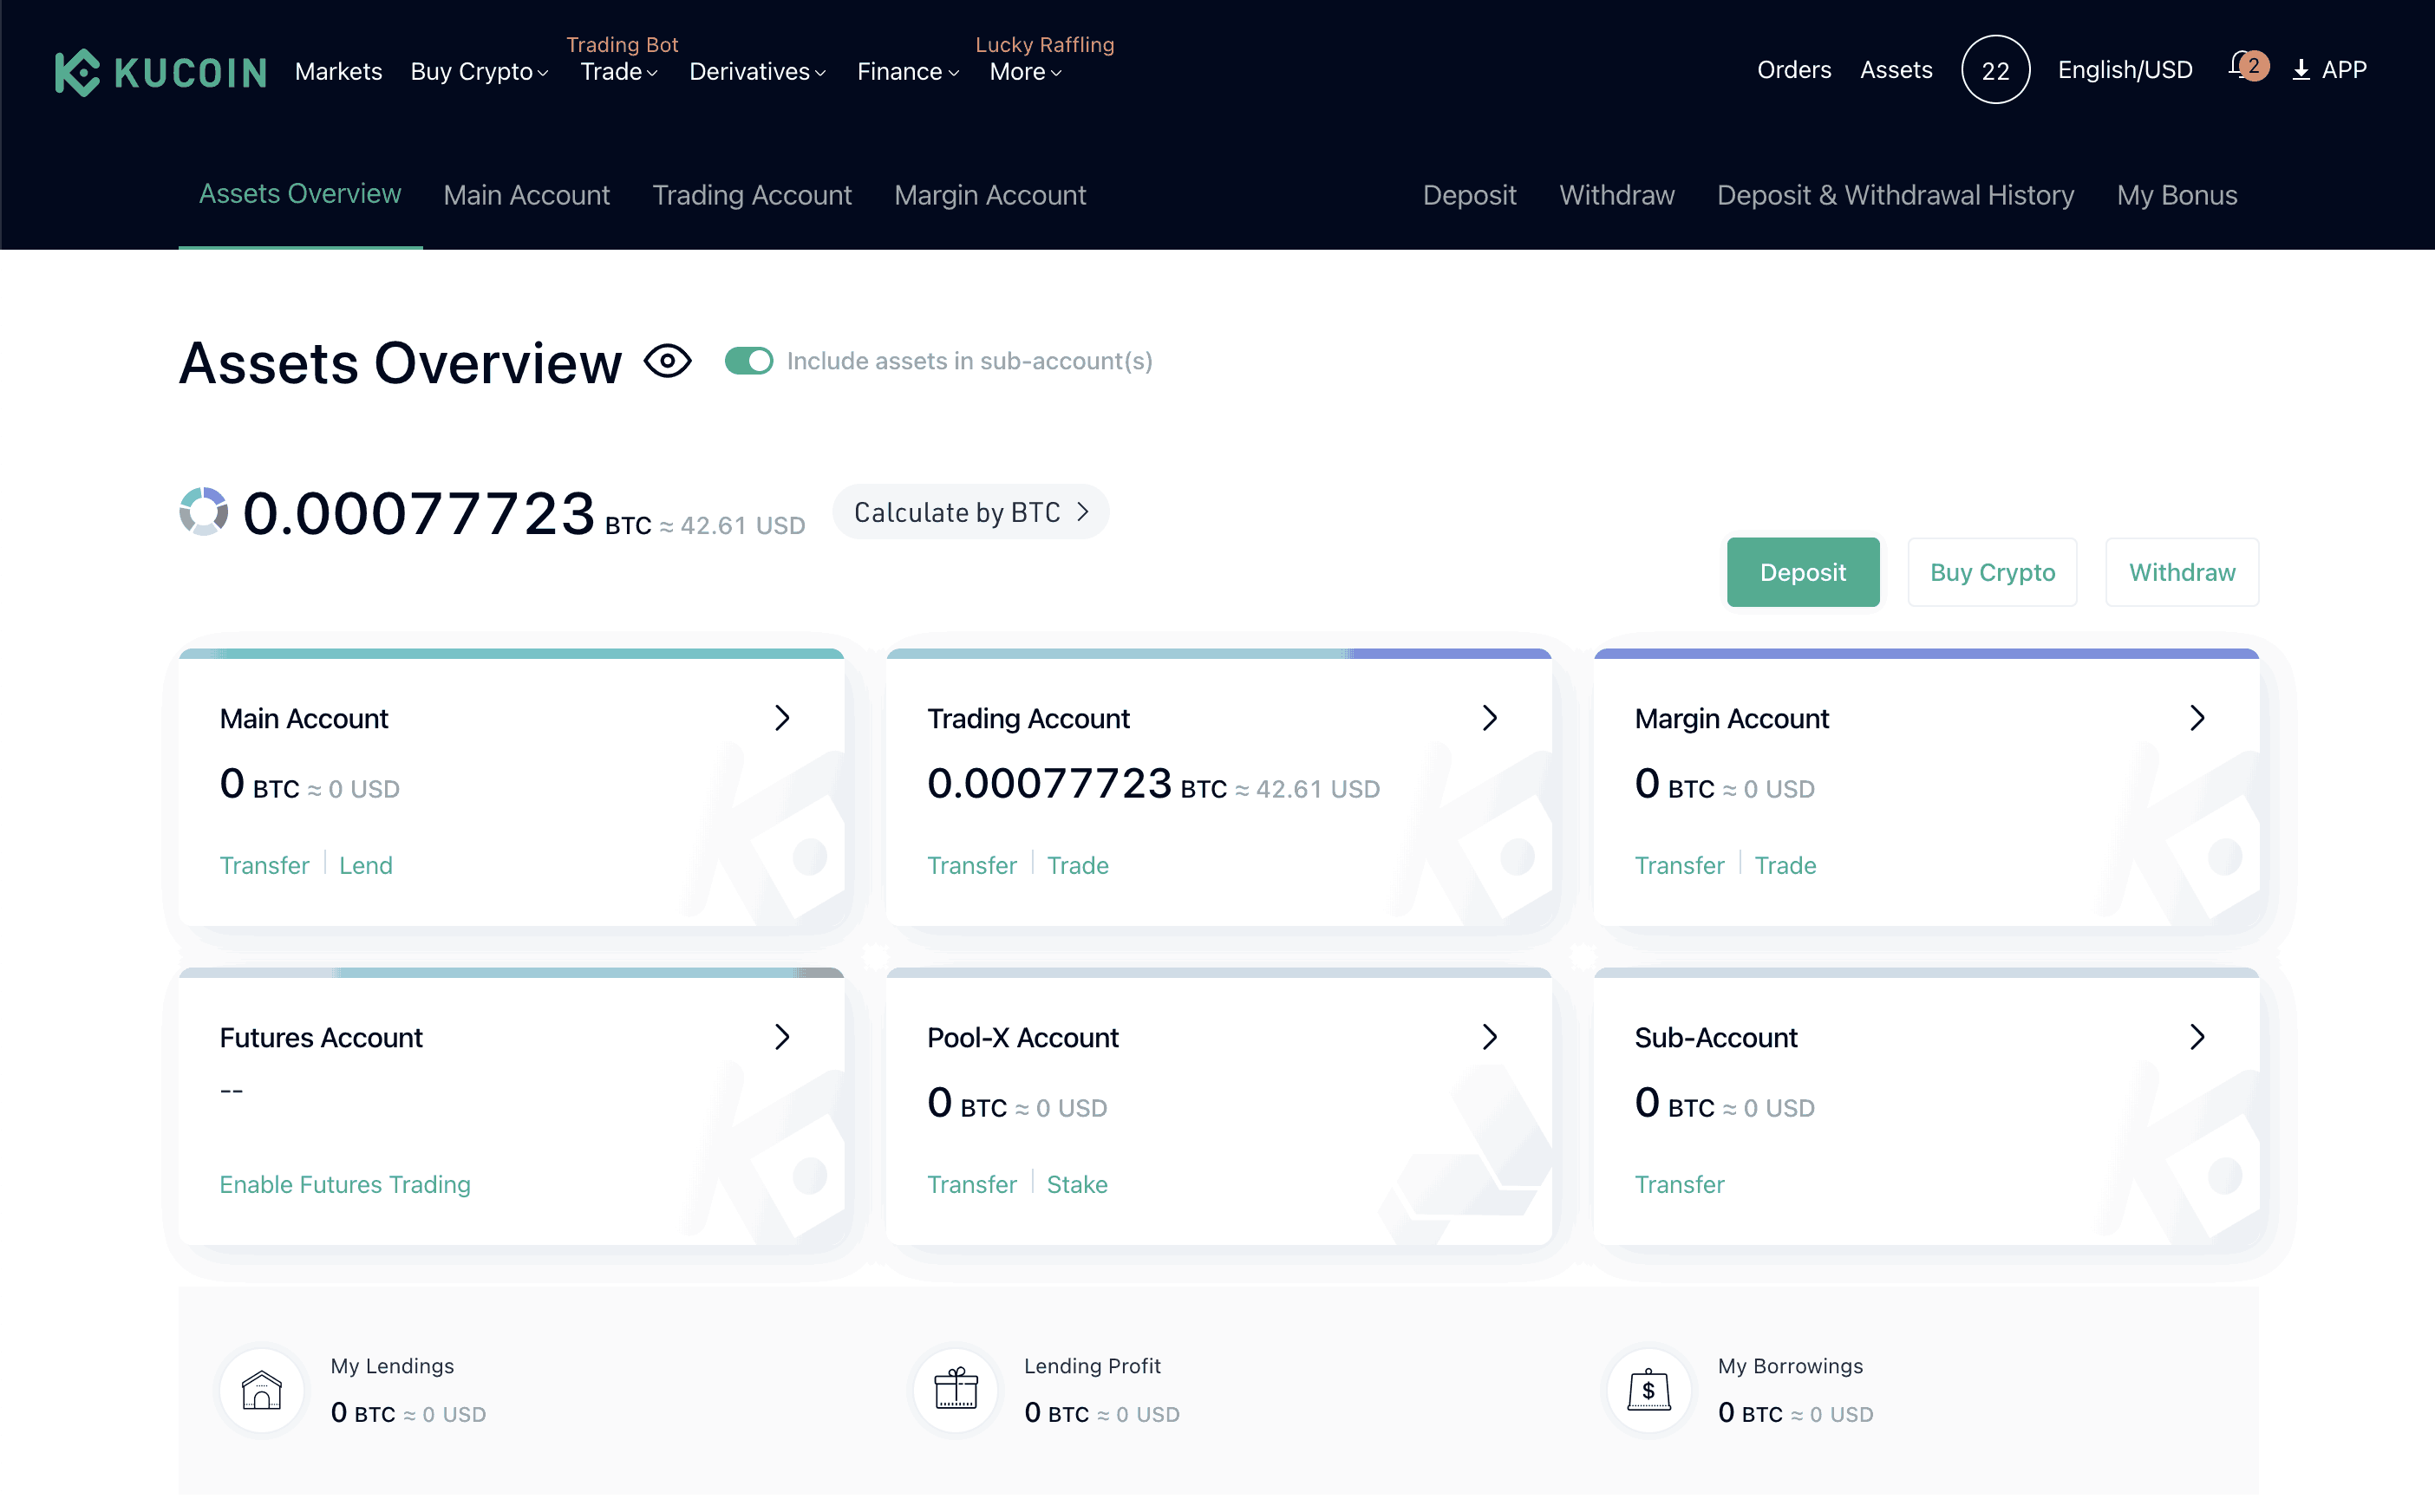This screenshot has width=2435, height=1512.
Task: Click the Lucky Raffling promo label
Action: pos(1044,44)
